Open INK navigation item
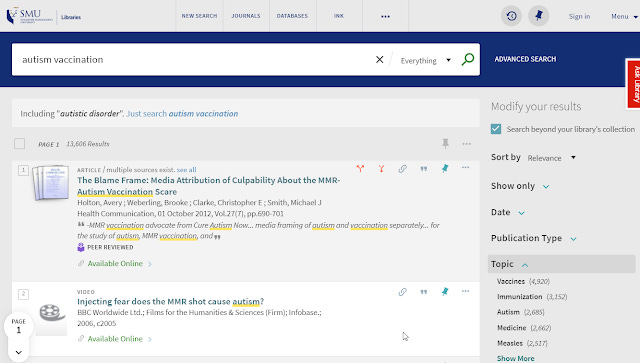The height and width of the screenshot is (363, 640). click(339, 16)
